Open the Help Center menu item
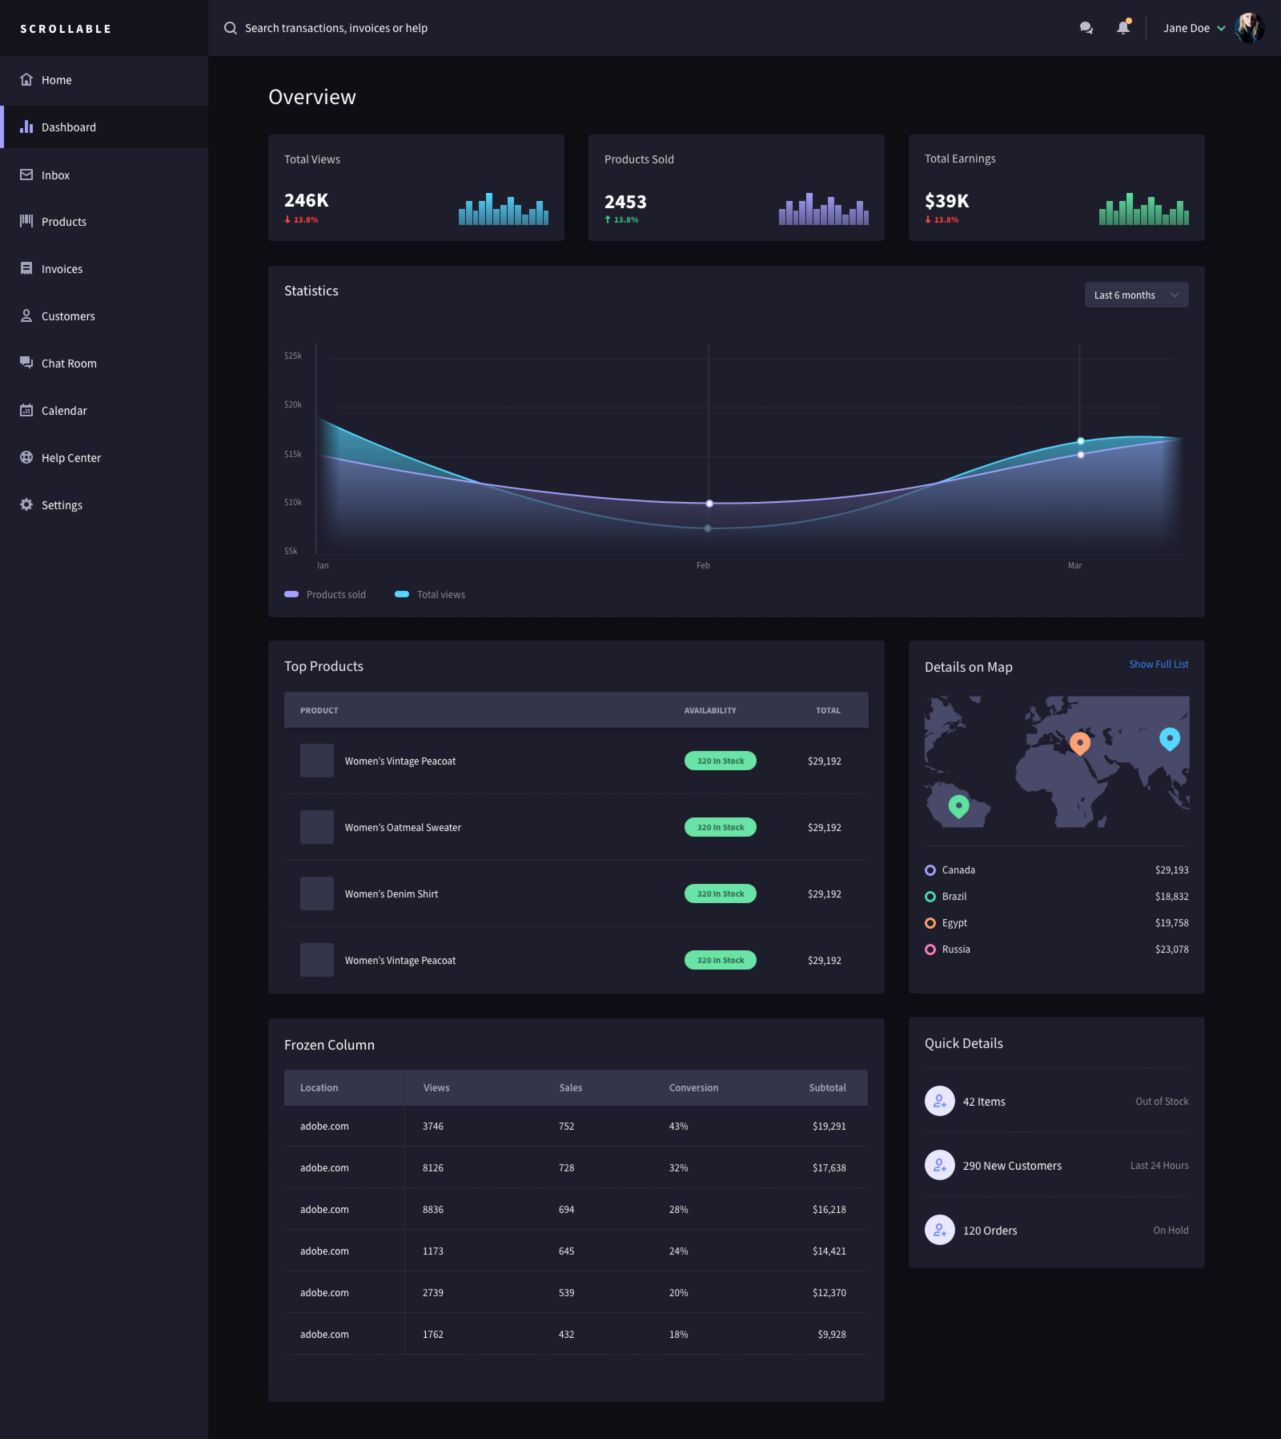Image resolution: width=1281 pixels, height=1439 pixels. coord(70,458)
